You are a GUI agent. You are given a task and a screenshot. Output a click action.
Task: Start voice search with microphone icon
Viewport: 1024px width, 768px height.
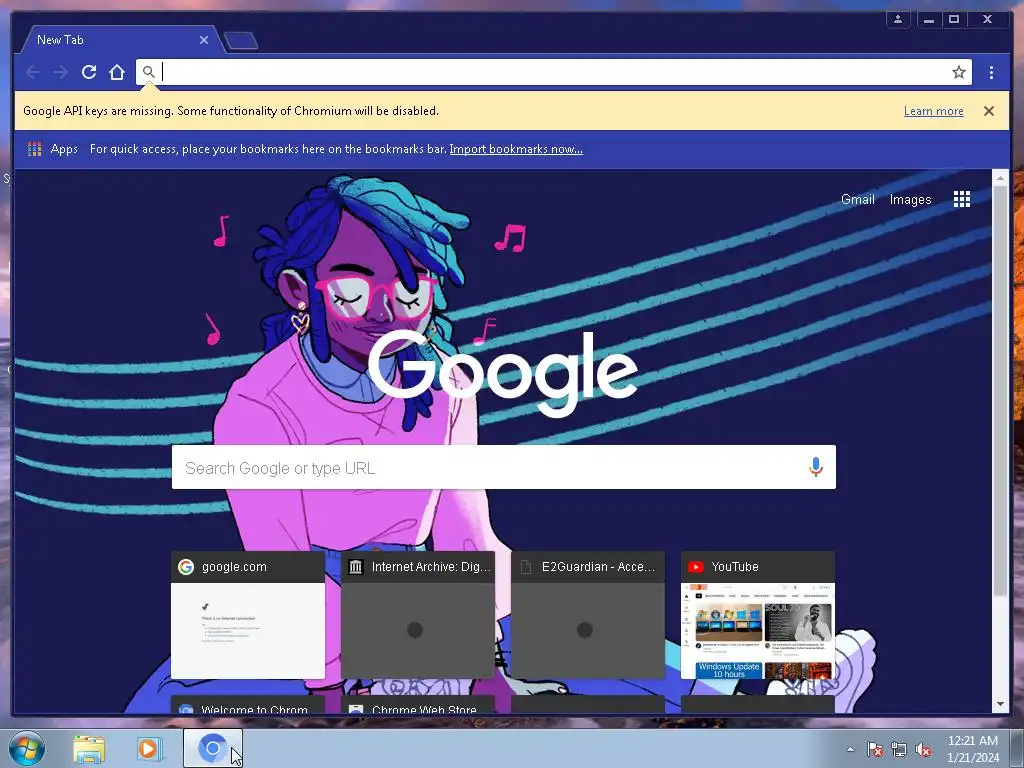(815, 467)
